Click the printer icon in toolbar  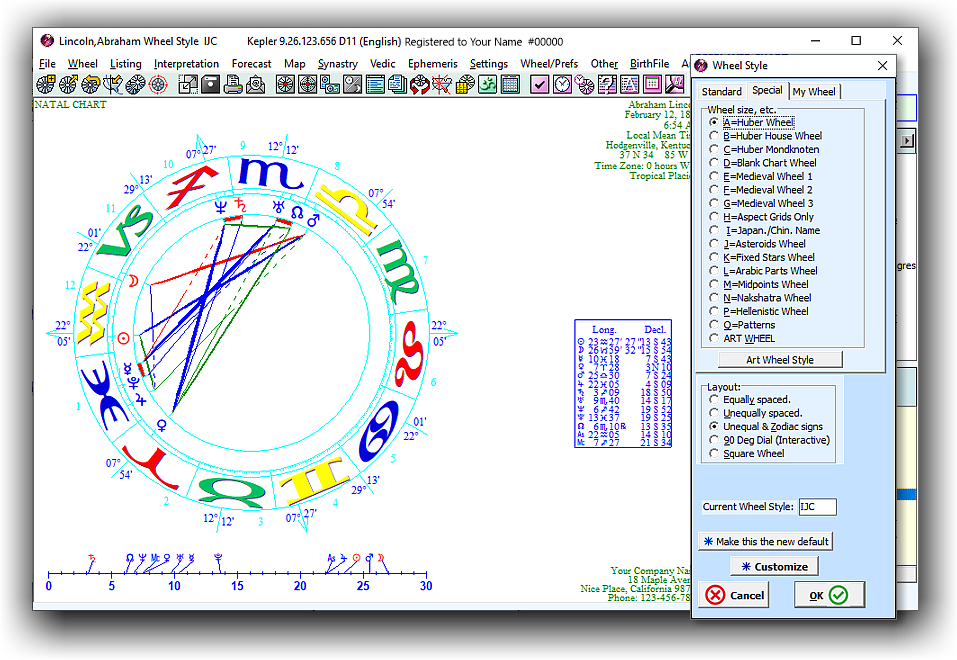click(233, 85)
